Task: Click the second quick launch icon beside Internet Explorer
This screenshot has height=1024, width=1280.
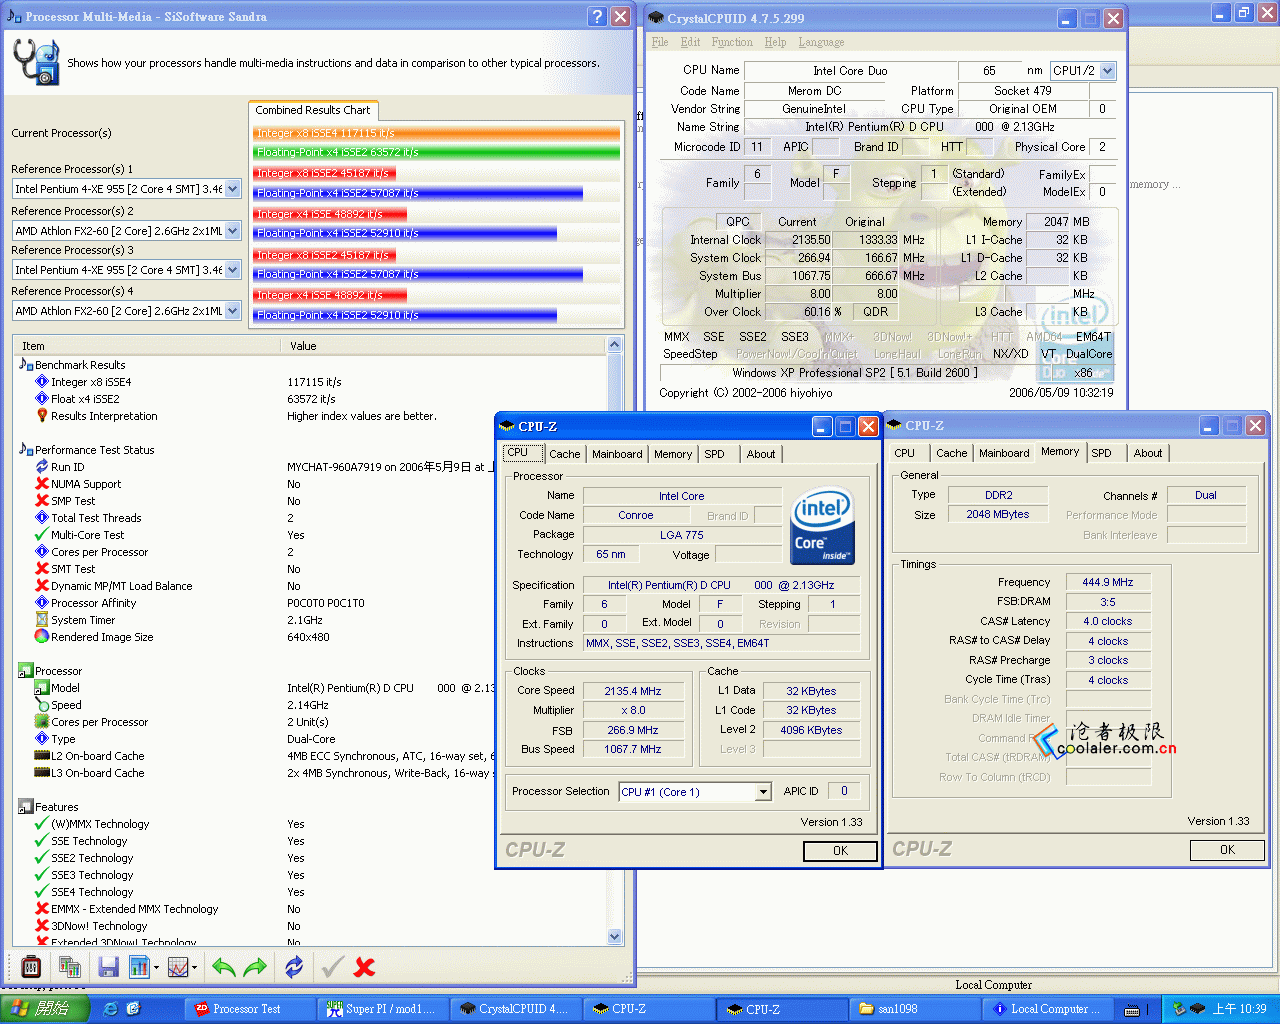Action: [x=133, y=1009]
